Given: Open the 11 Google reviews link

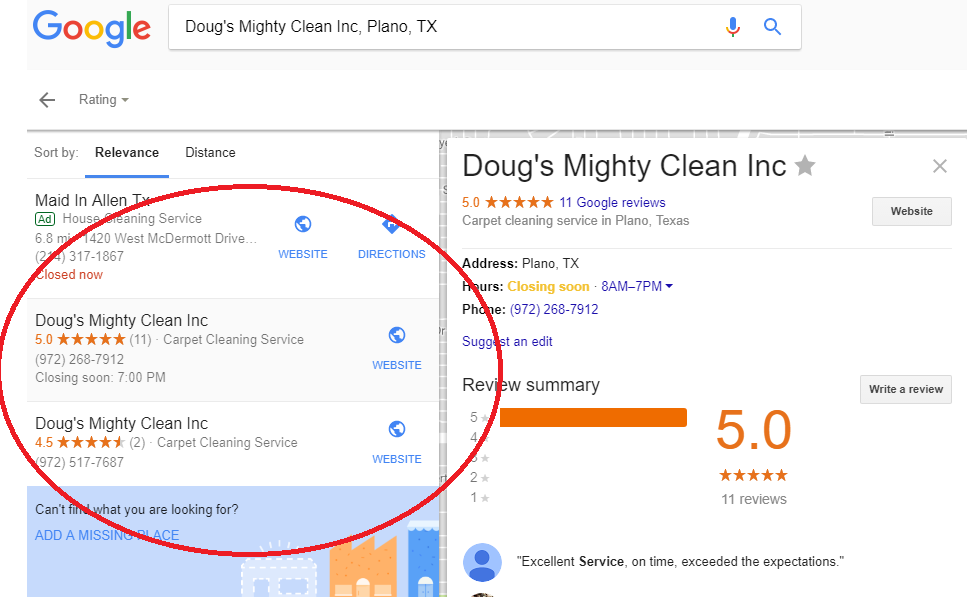Looking at the screenshot, I should (x=612, y=202).
